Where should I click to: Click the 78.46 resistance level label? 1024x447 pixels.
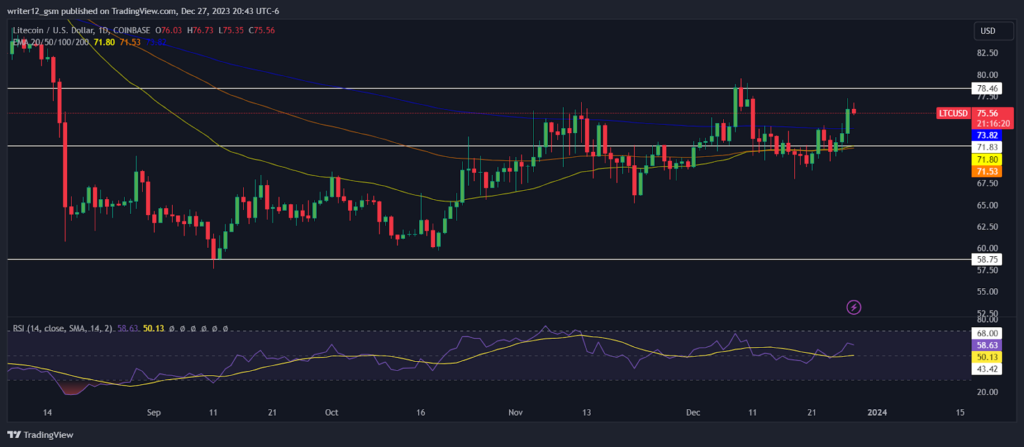(x=985, y=88)
